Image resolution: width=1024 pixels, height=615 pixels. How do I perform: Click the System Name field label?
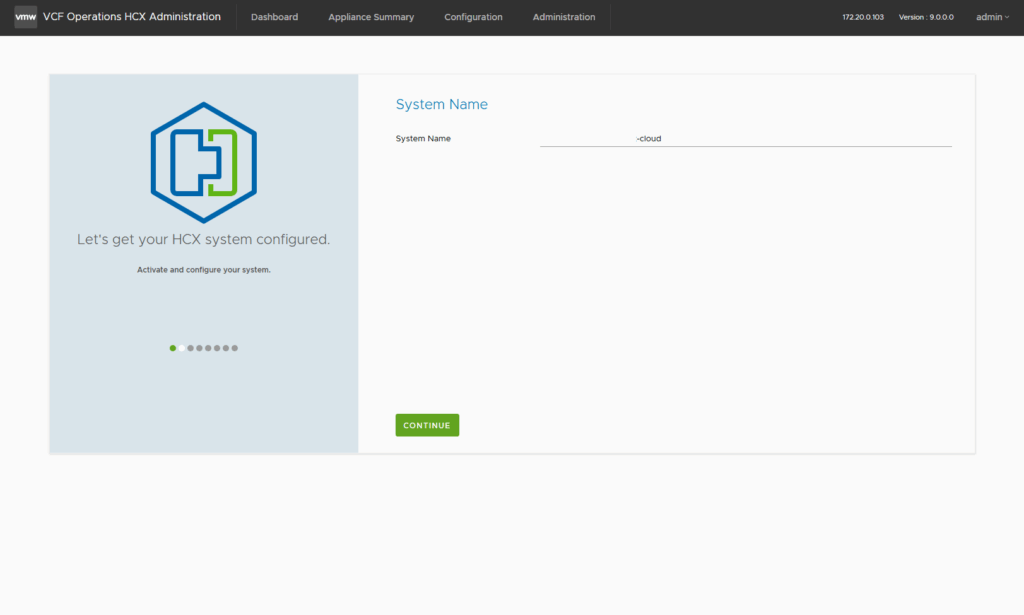pos(423,139)
